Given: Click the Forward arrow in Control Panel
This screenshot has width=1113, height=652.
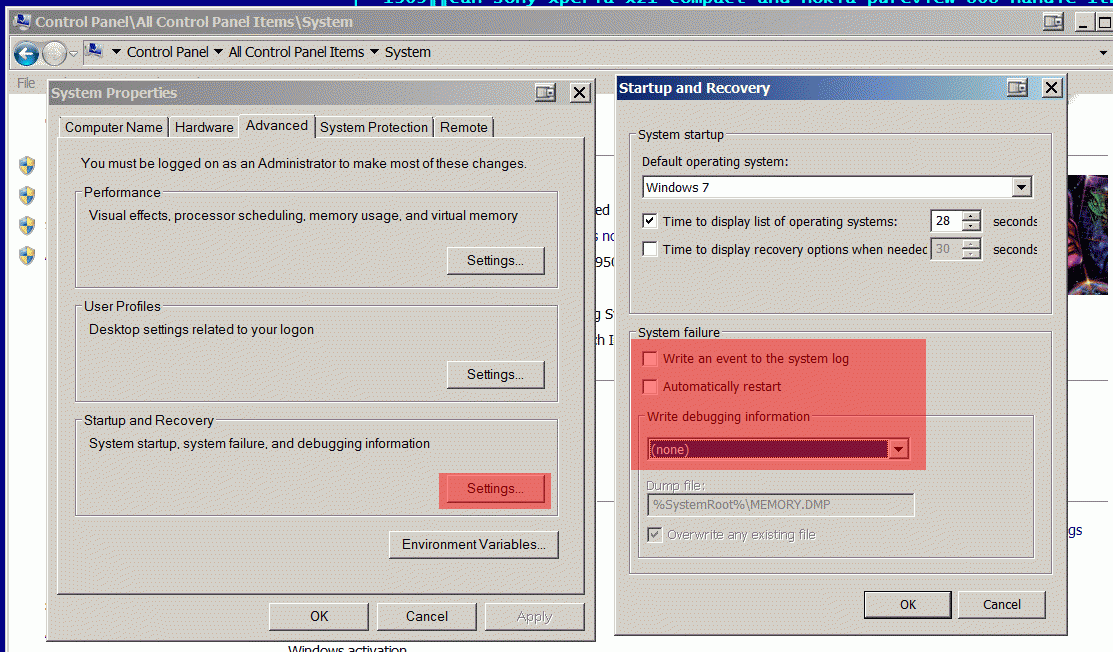Looking at the screenshot, I should pos(55,53).
